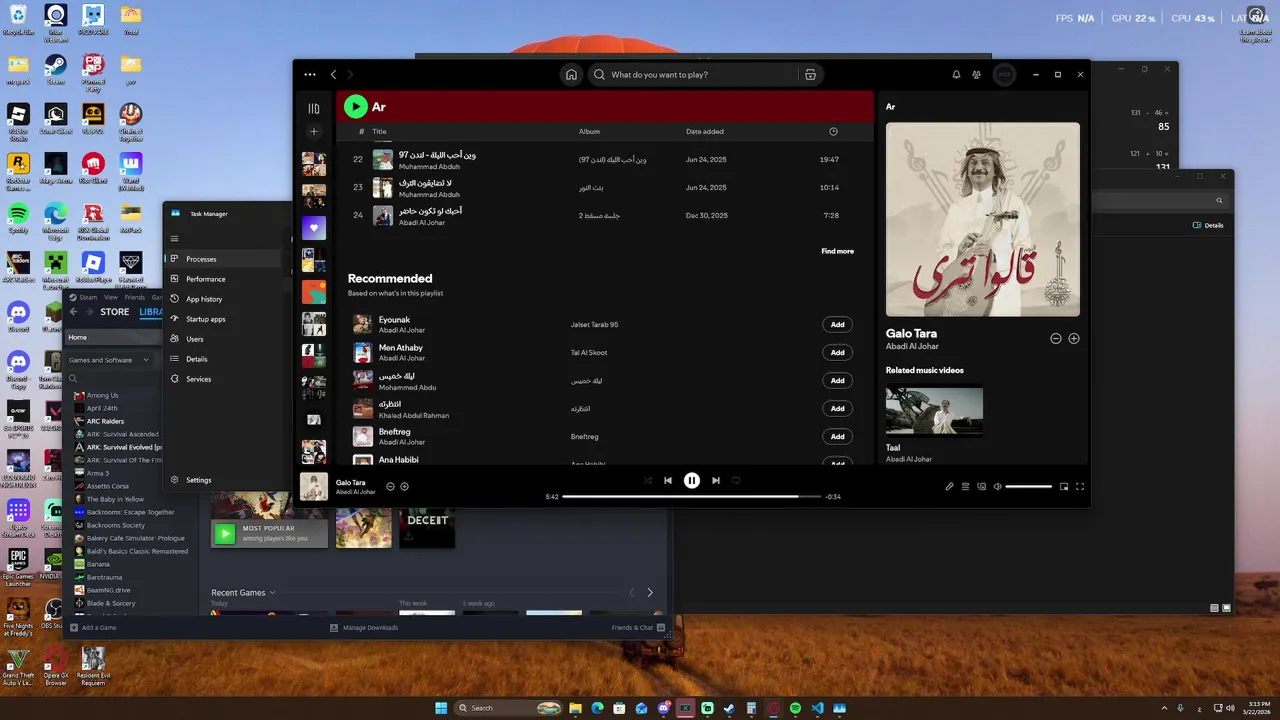Open Task Manager hamburger menu
Image resolution: width=1280 pixels, height=720 pixels.
(x=174, y=238)
